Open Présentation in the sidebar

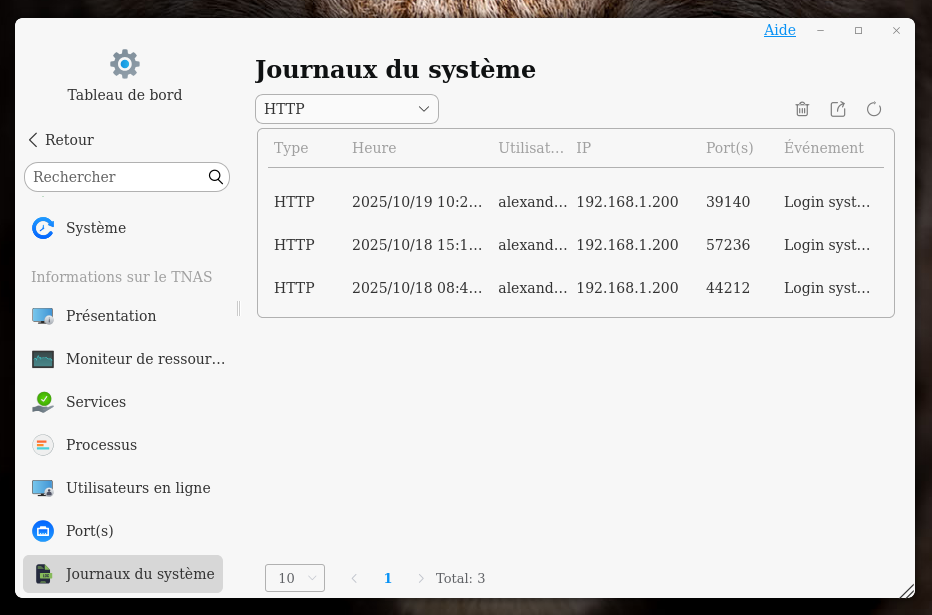[x=111, y=316]
